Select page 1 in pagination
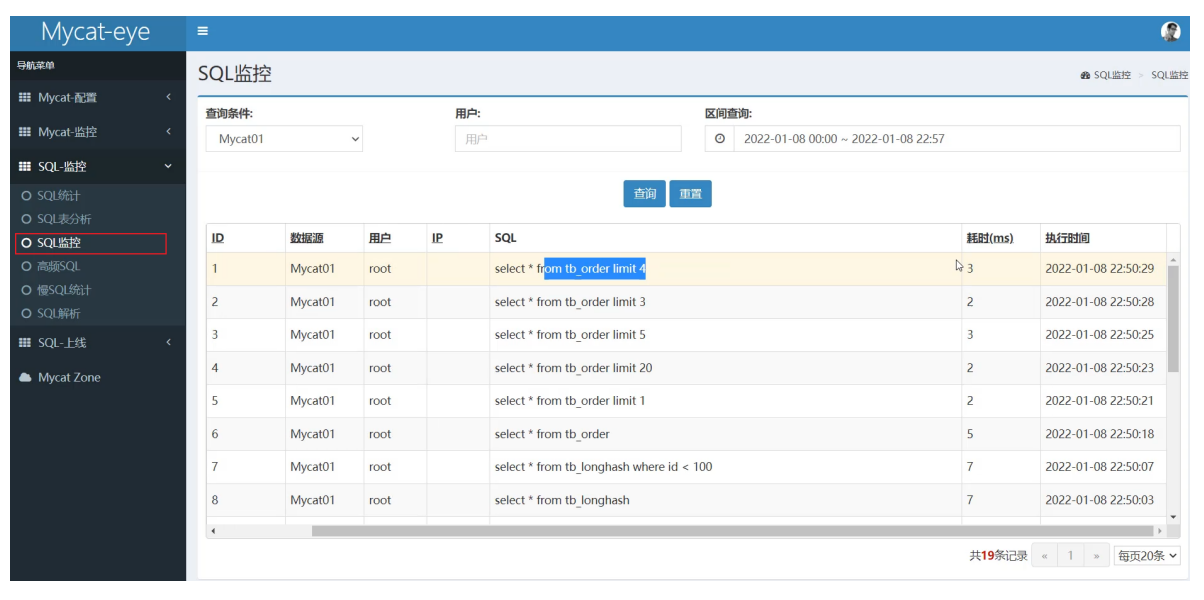Image resolution: width=1204 pixels, height=600 pixels. pos(1070,556)
